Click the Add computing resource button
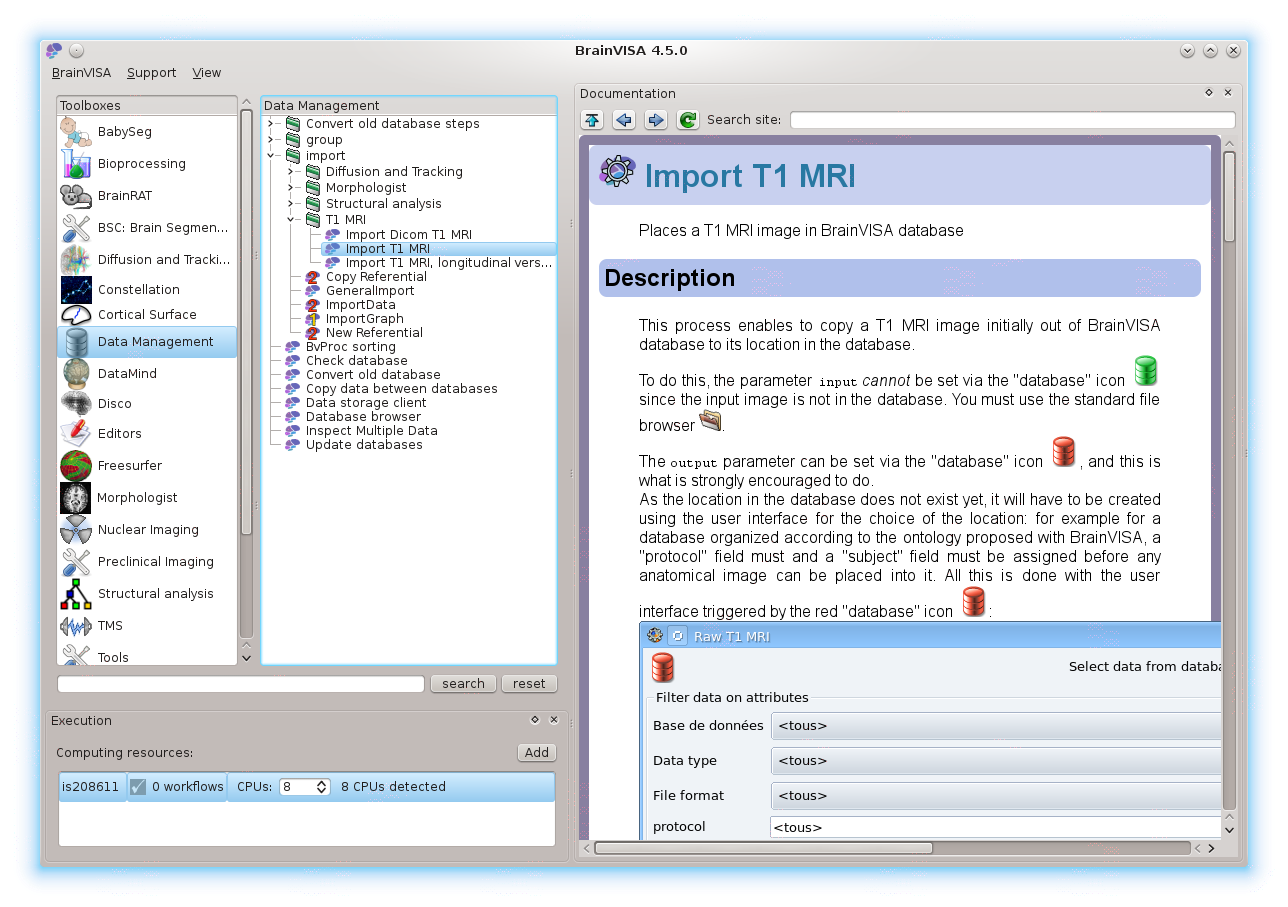The width and height of the screenshot is (1288, 907). pos(536,753)
